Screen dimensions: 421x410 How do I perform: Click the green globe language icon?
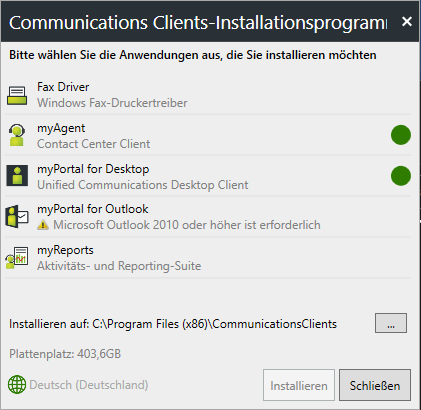(x=17, y=384)
